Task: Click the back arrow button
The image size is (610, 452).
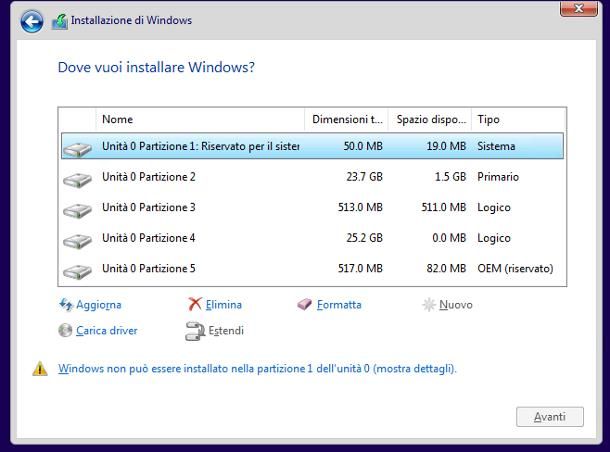Action: (32, 21)
